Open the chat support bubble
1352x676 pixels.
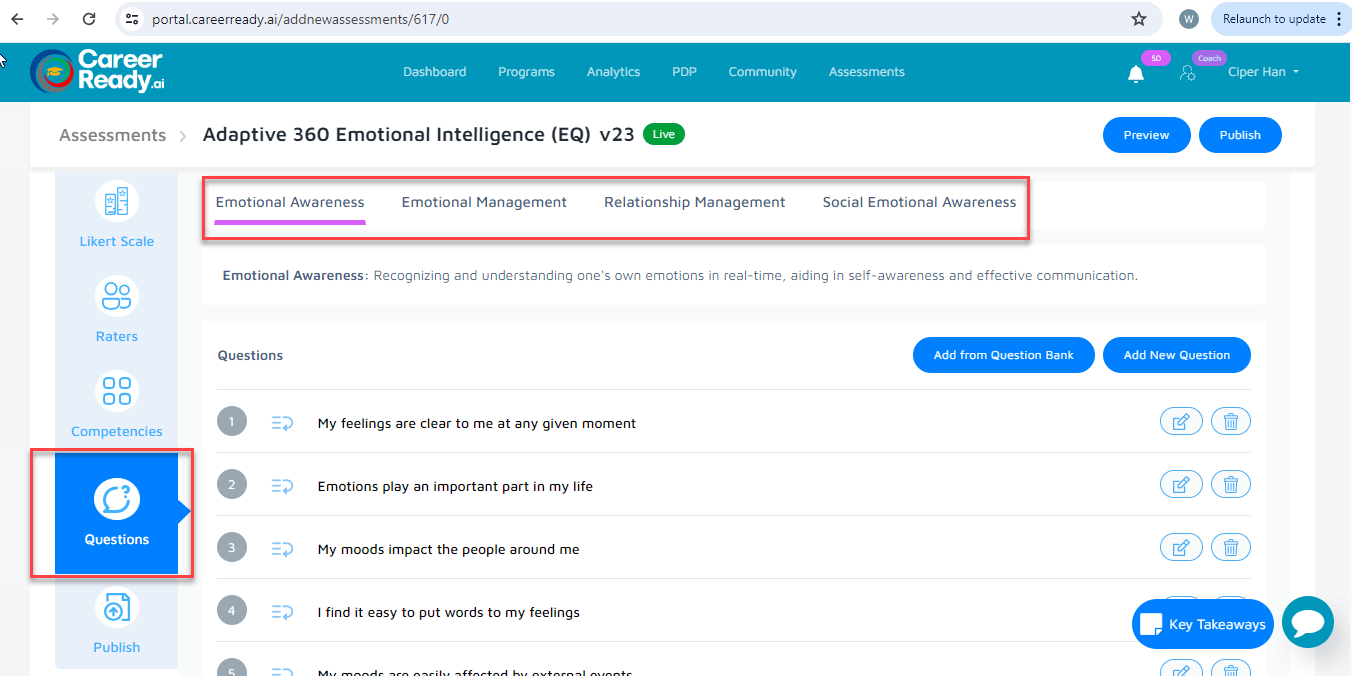click(1308, 622)
